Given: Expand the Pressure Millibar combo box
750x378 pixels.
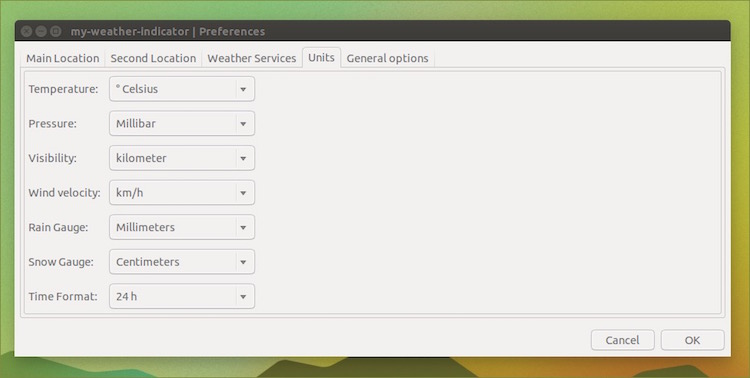Looking at the screenshot, I should point(182,123).
